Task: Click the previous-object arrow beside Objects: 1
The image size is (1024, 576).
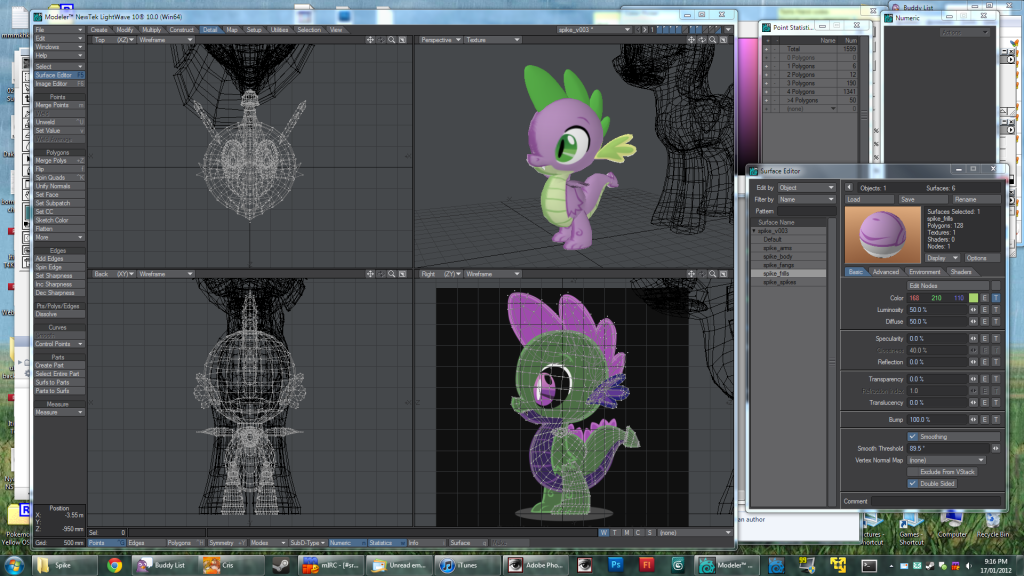Action: click(x=849, y=187)
